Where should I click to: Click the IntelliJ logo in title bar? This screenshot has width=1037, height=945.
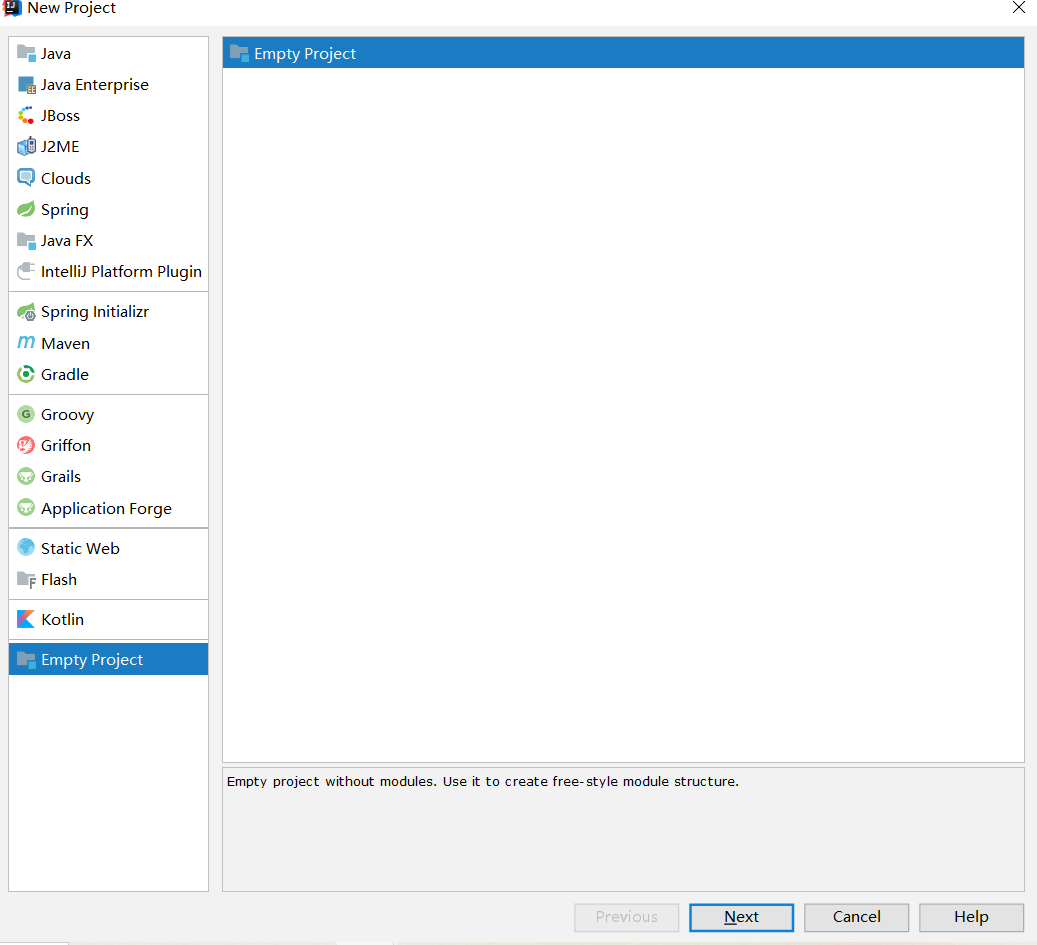13,8
